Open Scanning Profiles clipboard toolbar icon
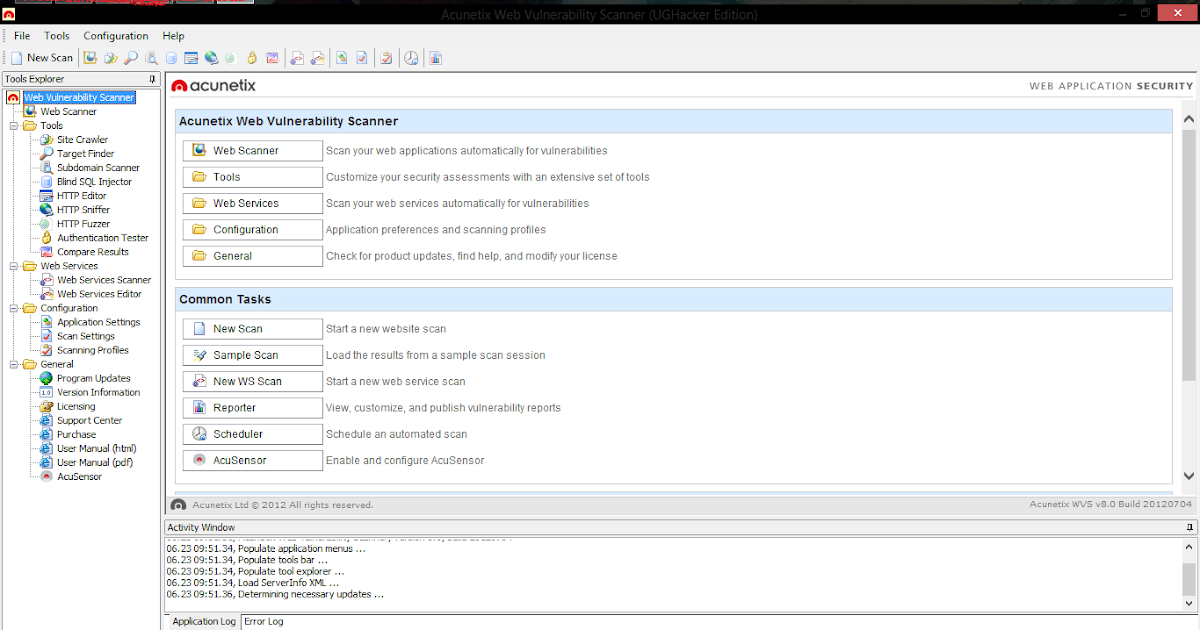 (x=386, y=58)
